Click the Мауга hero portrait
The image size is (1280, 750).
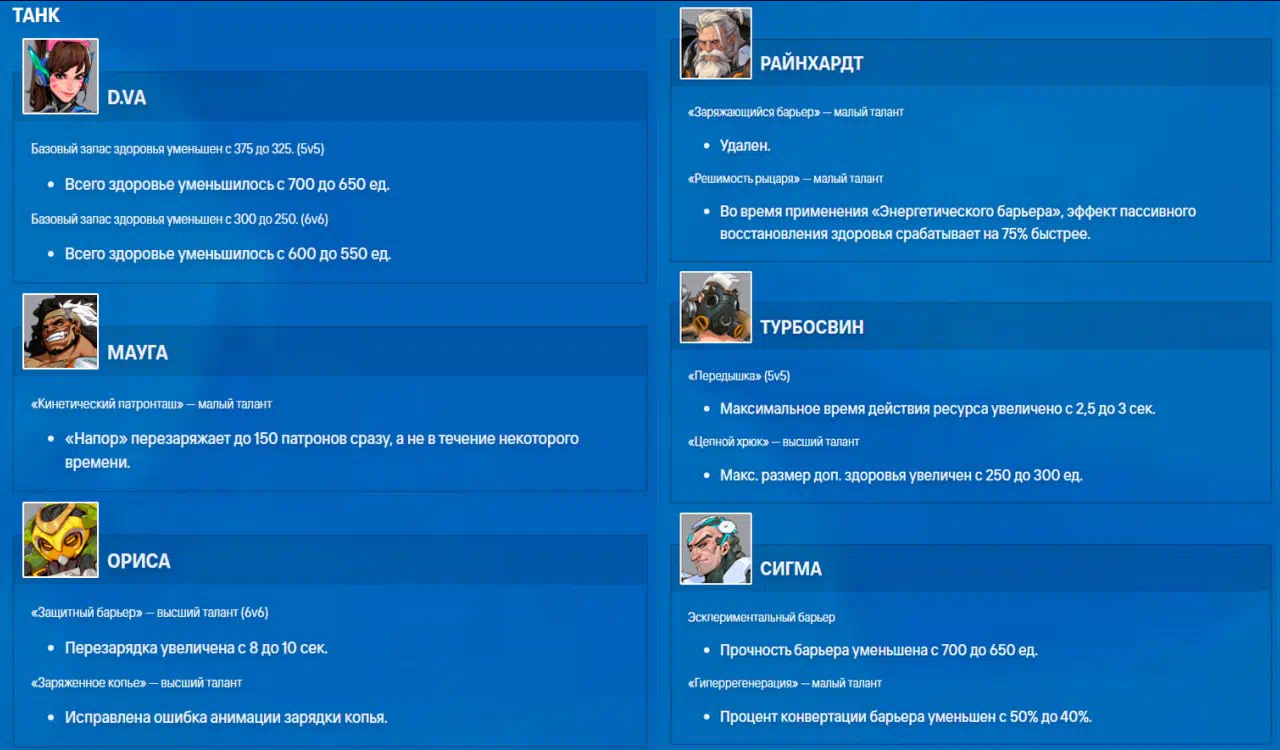61,331
